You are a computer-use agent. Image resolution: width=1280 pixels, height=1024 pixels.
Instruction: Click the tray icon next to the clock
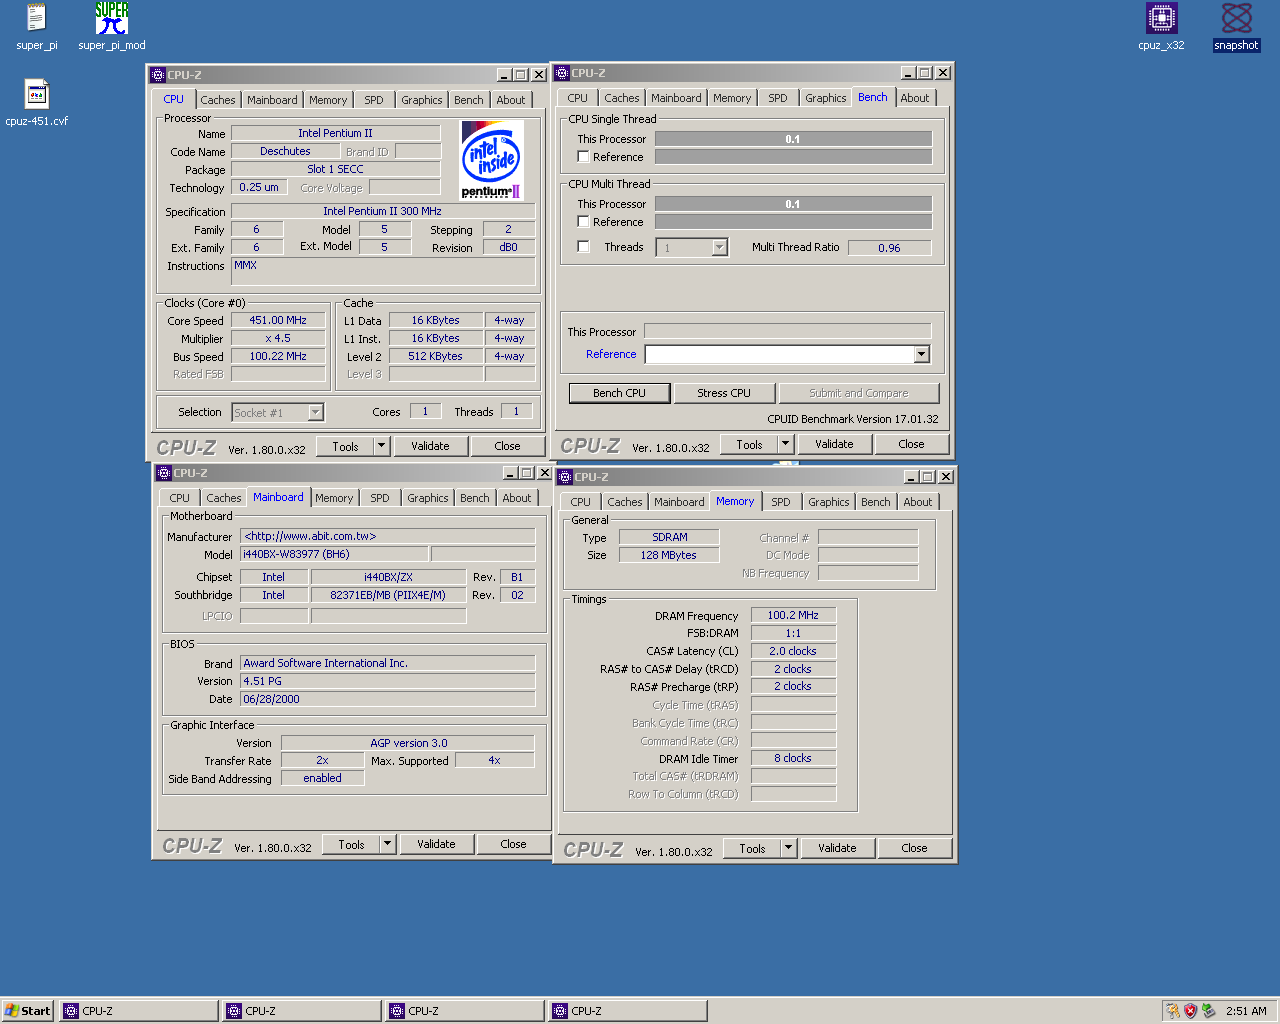[x=1208, y=1011]
